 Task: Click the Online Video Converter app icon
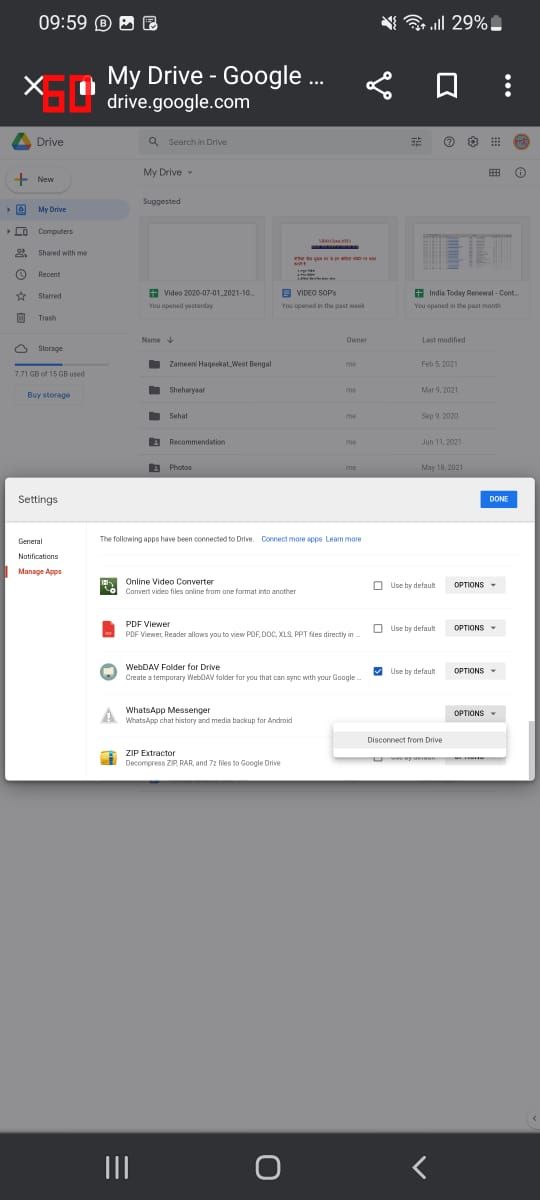109,586
